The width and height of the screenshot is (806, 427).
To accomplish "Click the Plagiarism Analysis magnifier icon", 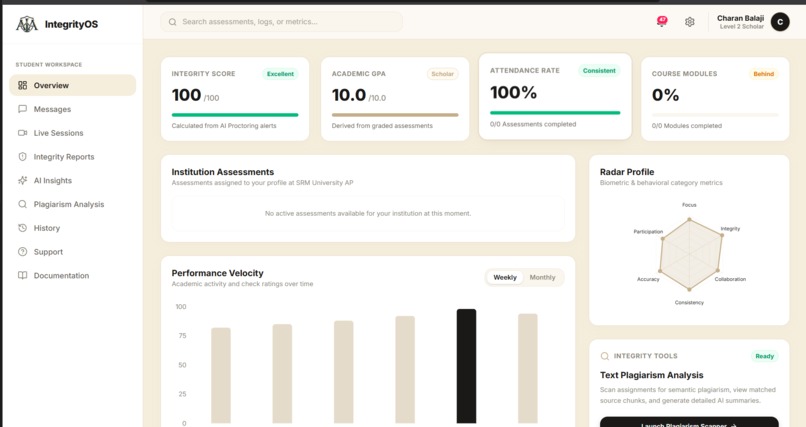I will 22,204.
